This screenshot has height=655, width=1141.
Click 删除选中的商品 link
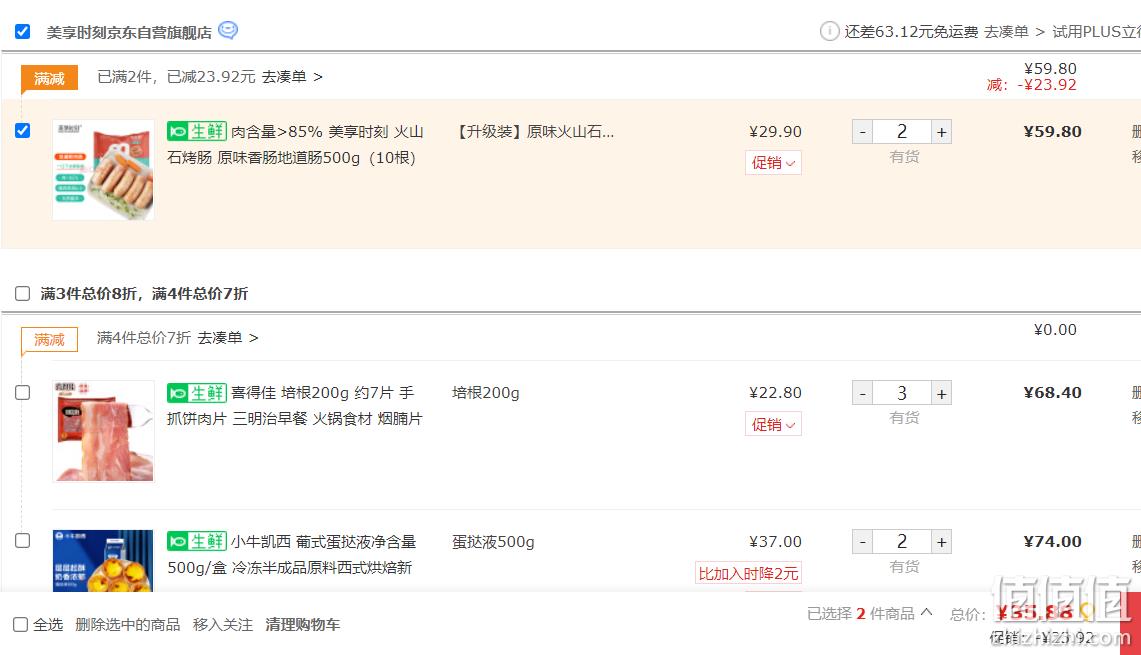coord(127,624)
